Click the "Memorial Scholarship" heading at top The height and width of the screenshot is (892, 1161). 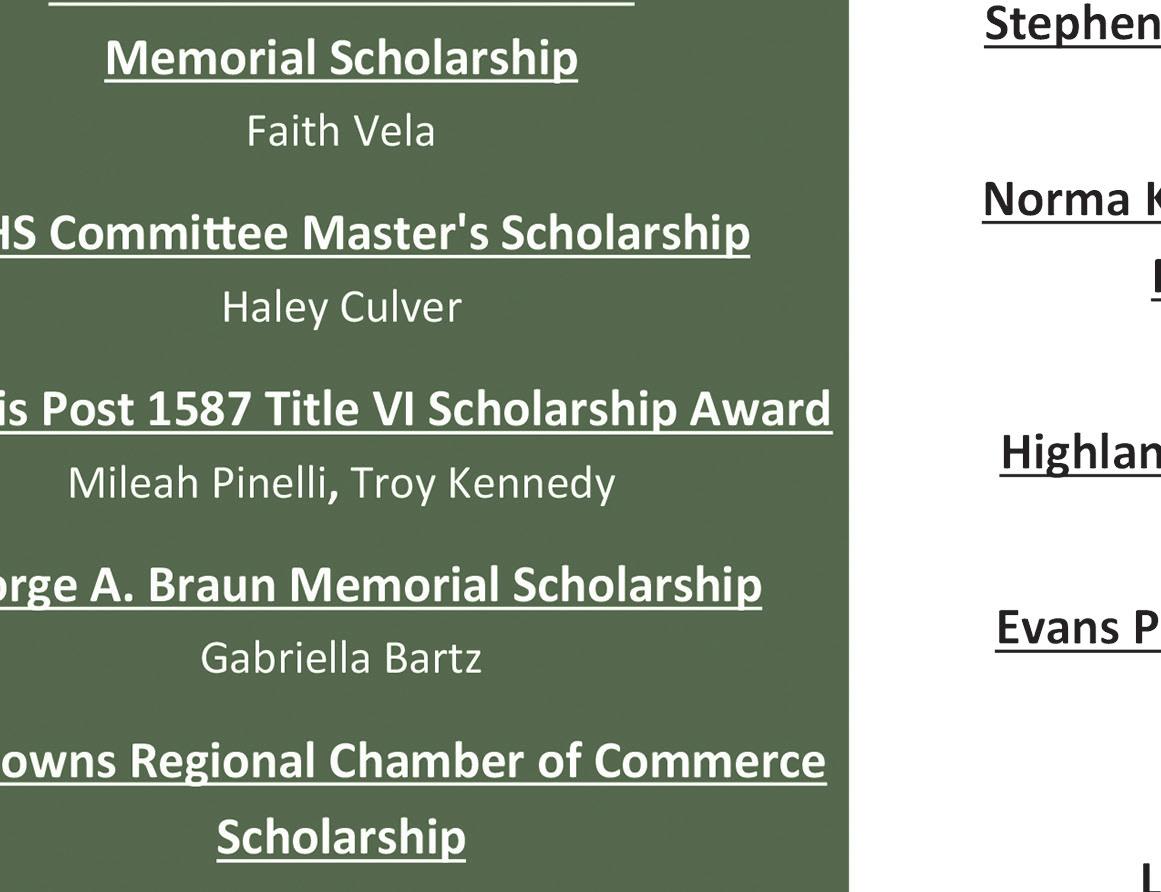[341, 58]
